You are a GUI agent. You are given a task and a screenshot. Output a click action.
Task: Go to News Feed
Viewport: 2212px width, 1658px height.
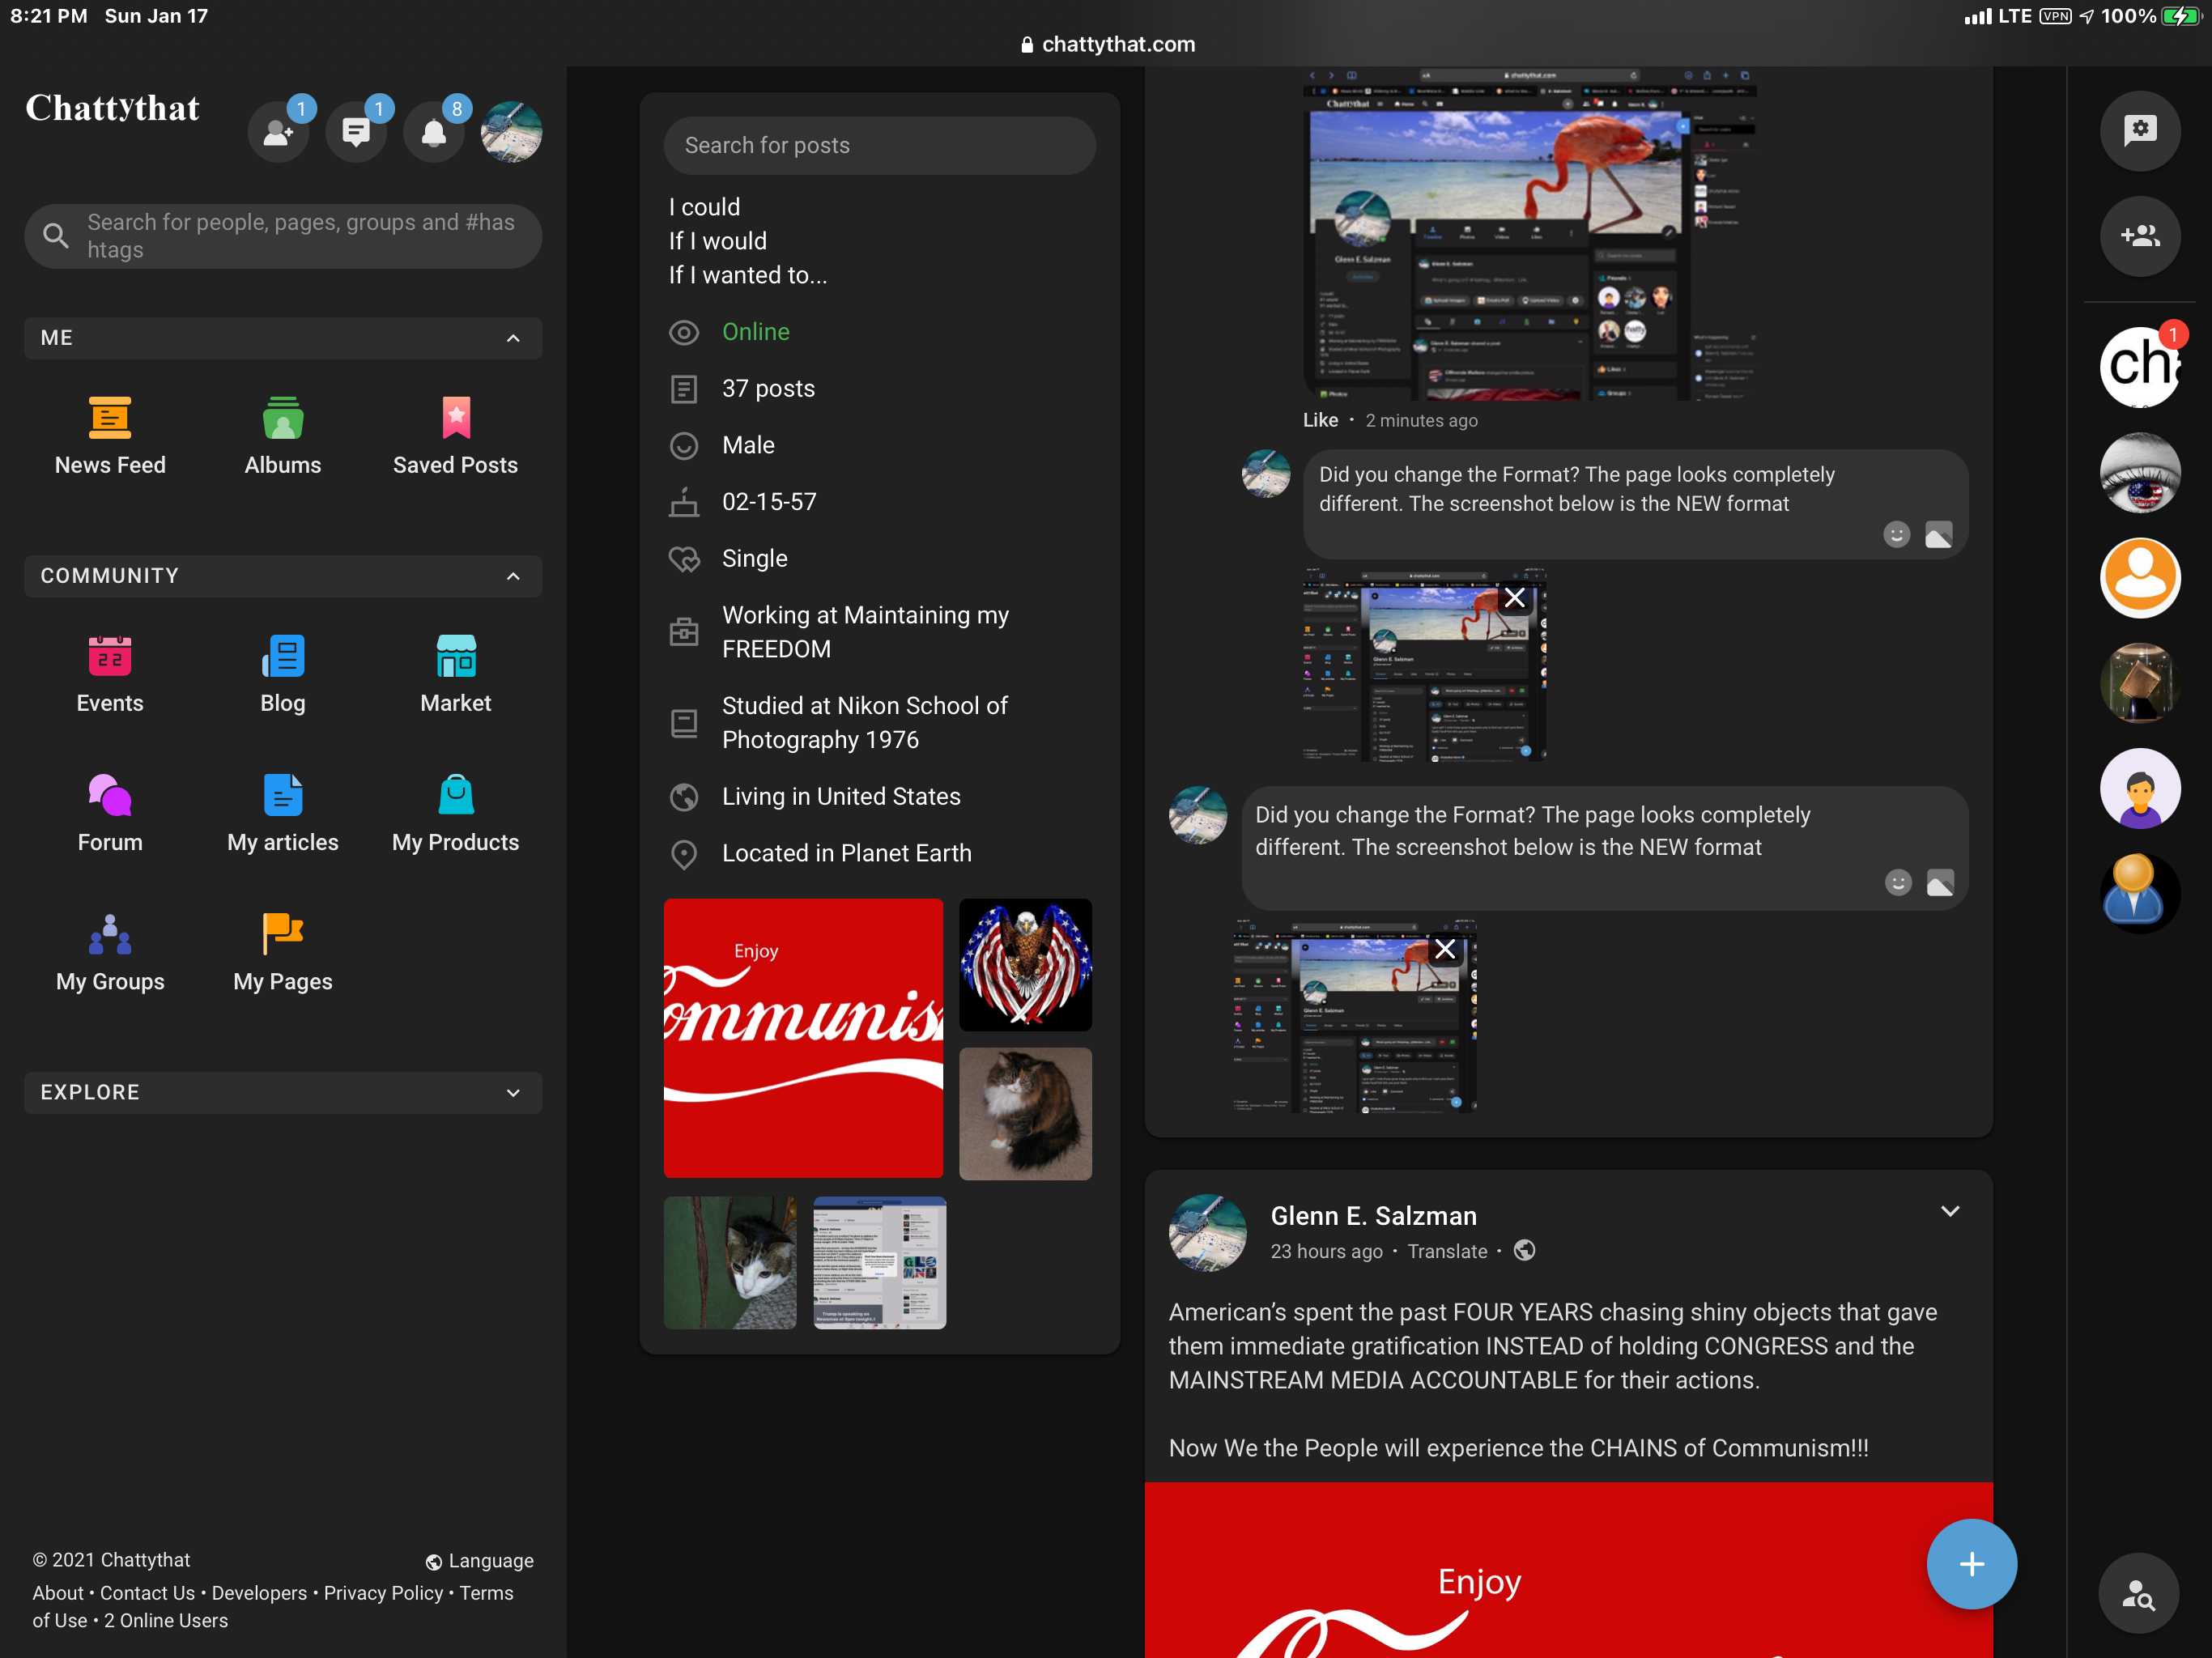[x=110, y=436]
